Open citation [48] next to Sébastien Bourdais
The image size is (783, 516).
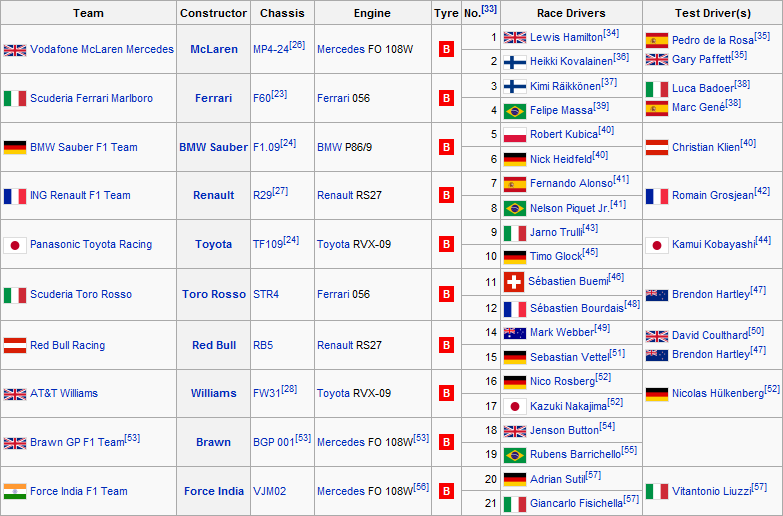click(632, 304)
